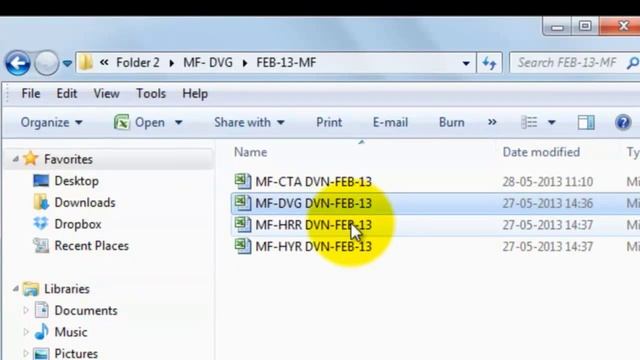
Task: Sort by Name column header
Action: pyautogui.click(x=250, y=152)
